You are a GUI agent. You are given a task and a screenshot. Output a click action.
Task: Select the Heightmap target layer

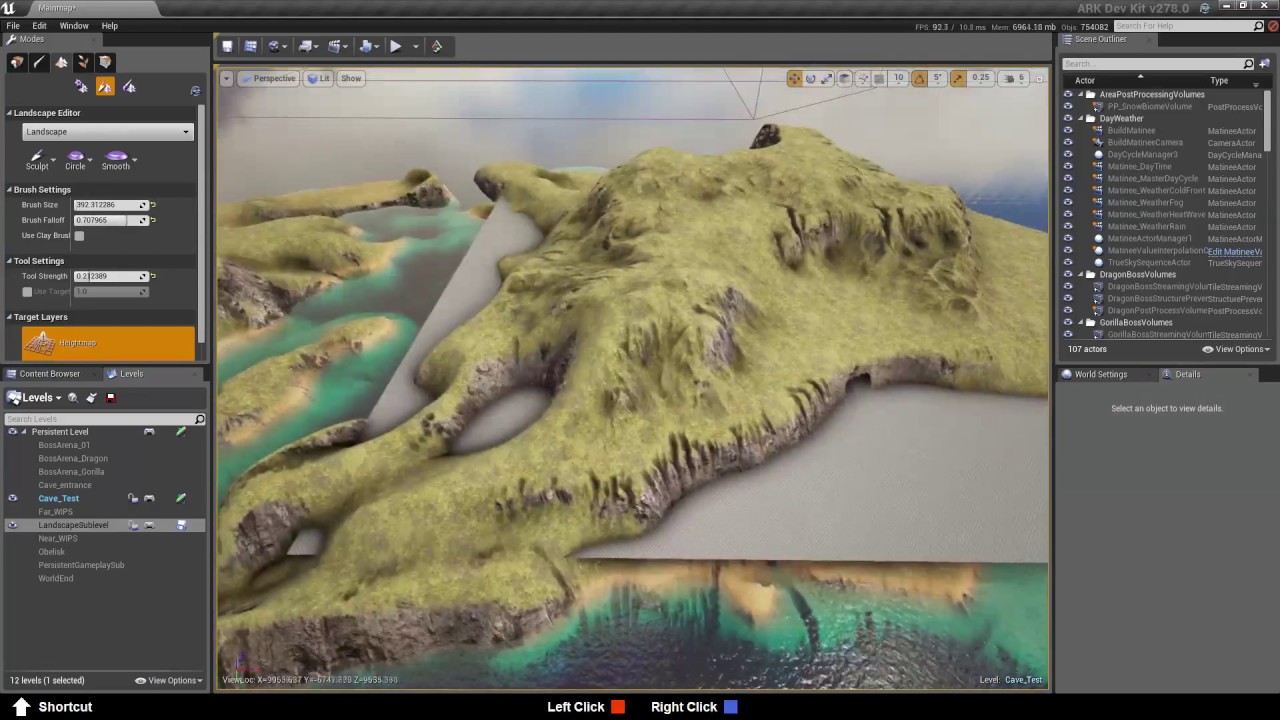coord(109,343)
